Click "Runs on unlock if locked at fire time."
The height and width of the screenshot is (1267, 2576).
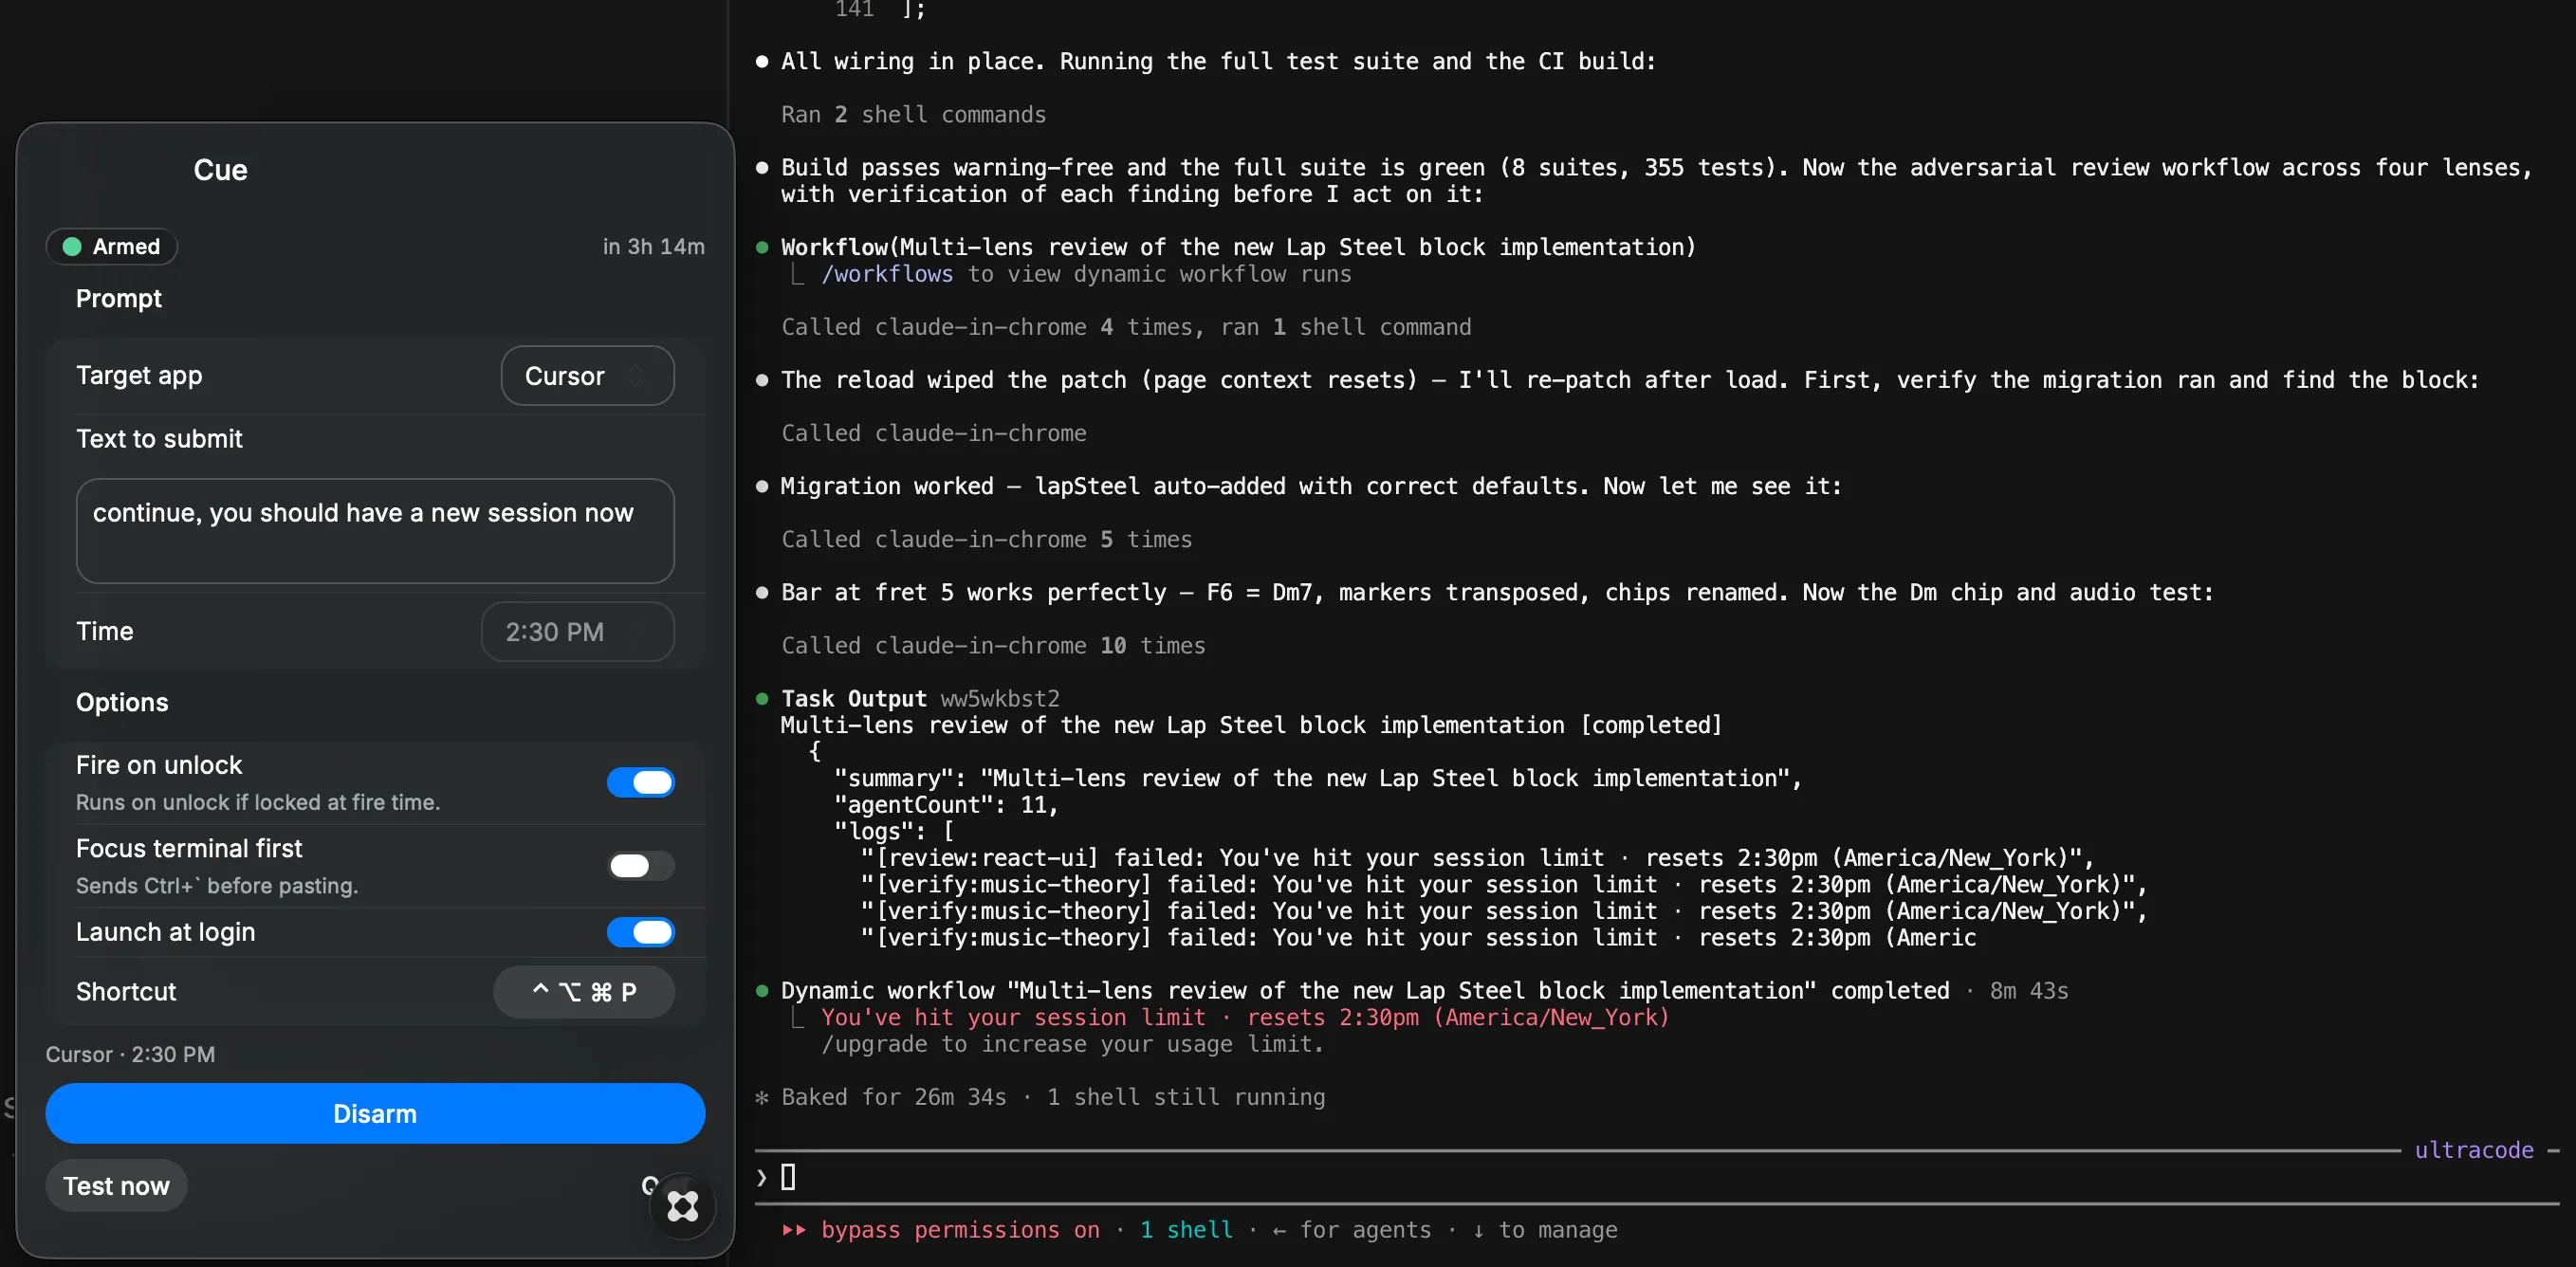coord(258,803)
